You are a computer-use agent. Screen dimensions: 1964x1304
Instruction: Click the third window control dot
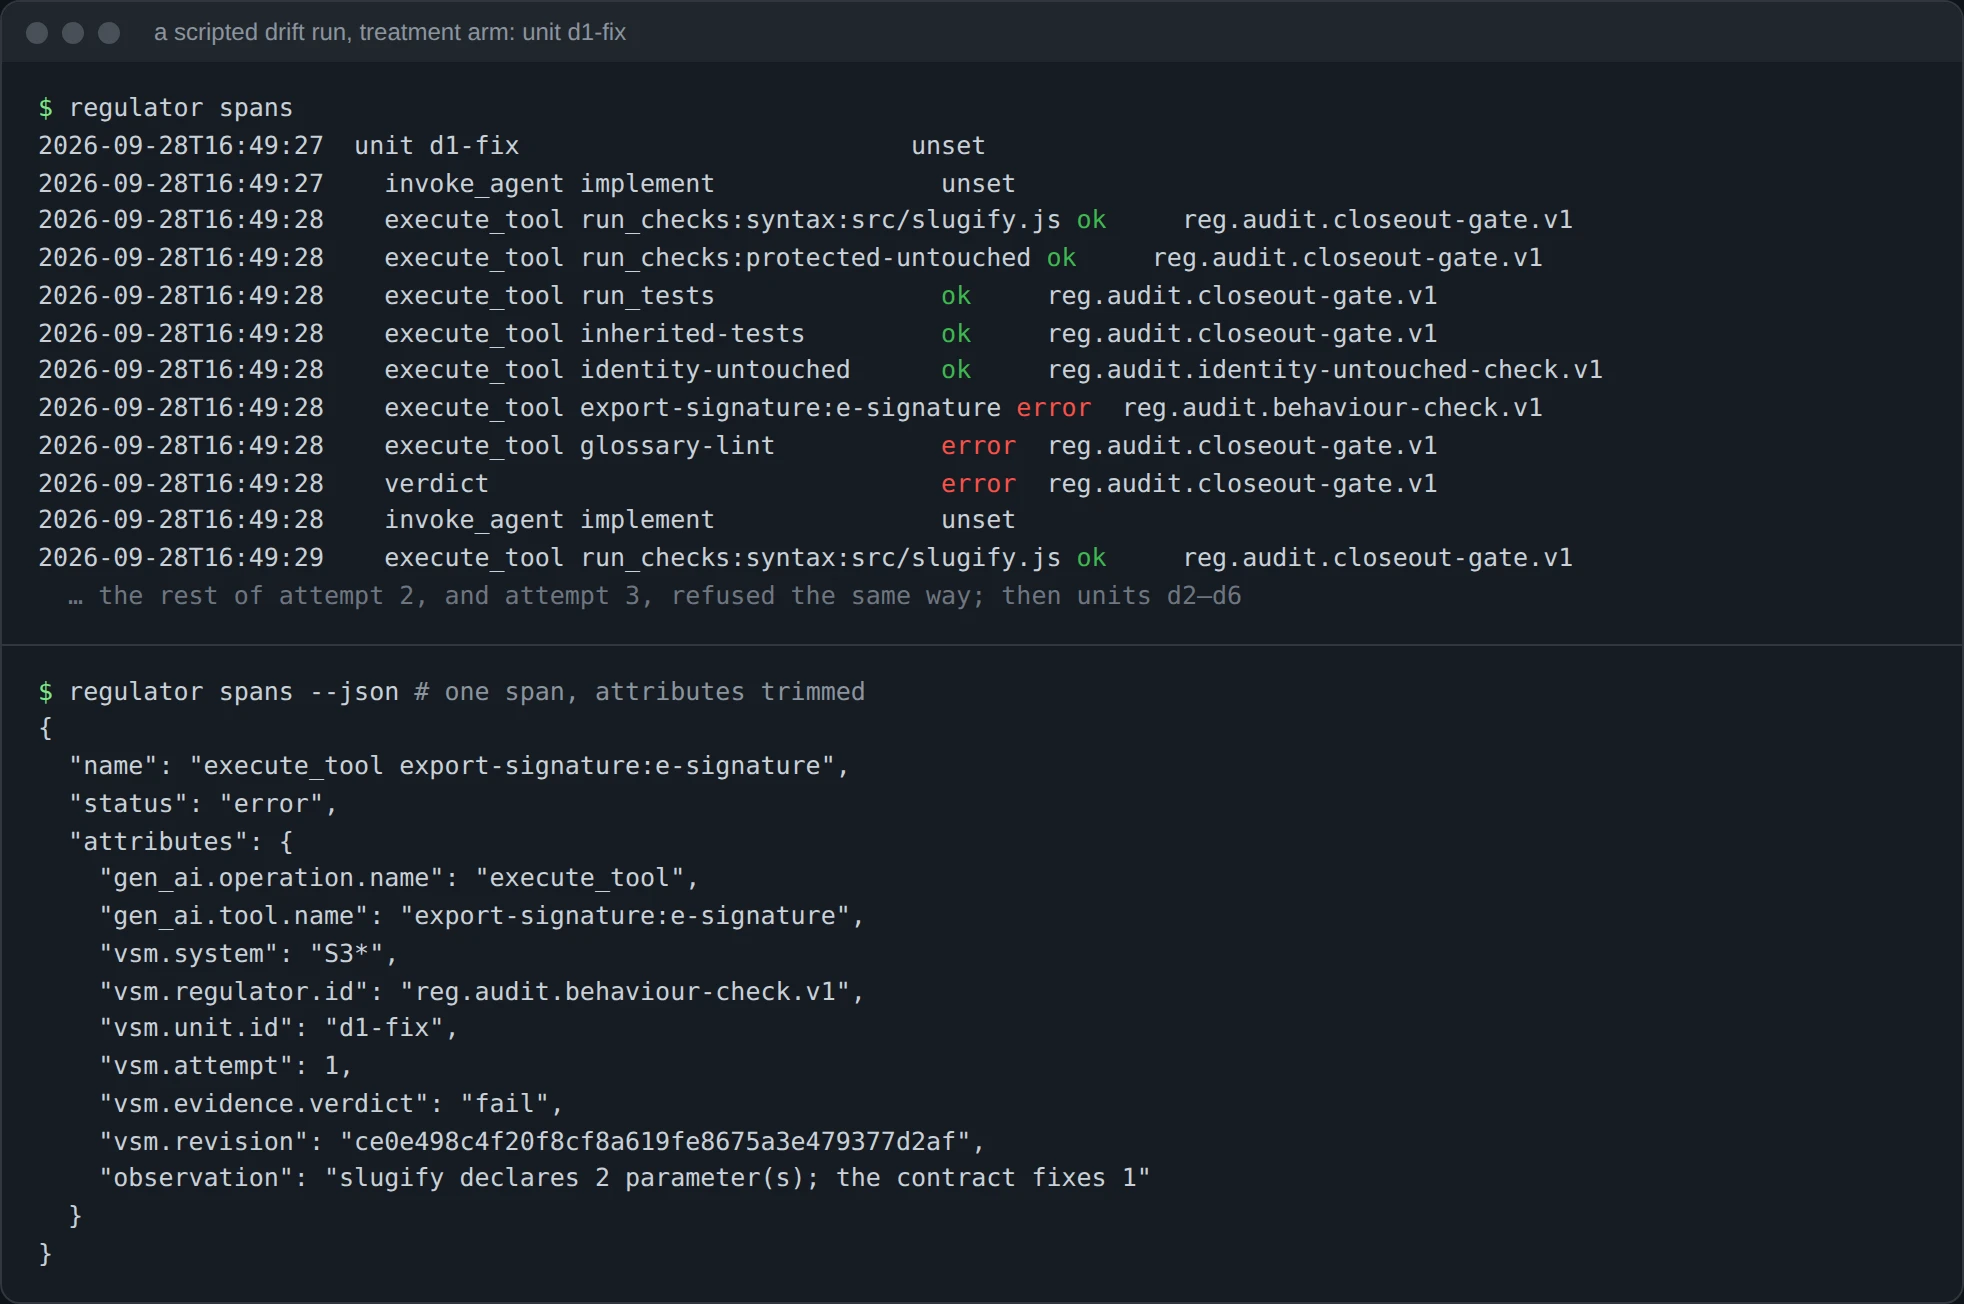point(109,33)
